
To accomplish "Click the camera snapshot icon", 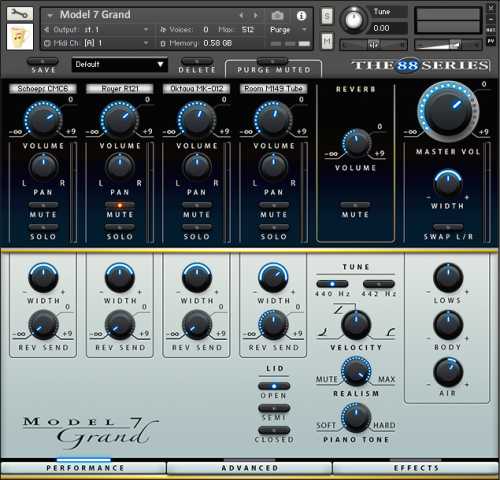I will (x=277, y=15).
